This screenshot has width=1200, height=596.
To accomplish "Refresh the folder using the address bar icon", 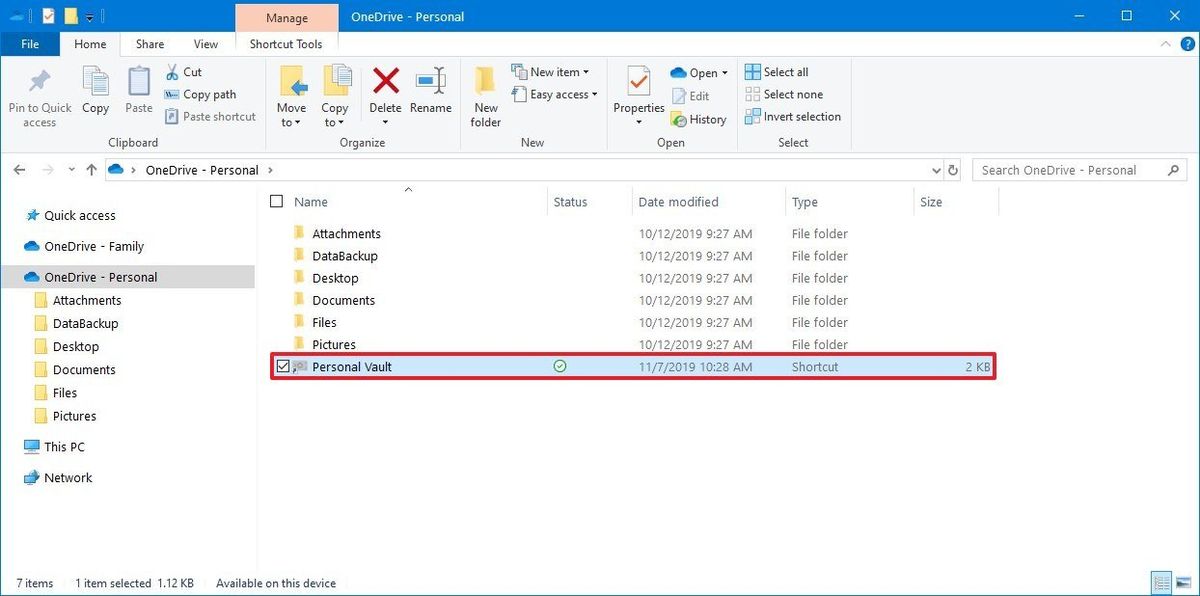I will coord(952,170).
